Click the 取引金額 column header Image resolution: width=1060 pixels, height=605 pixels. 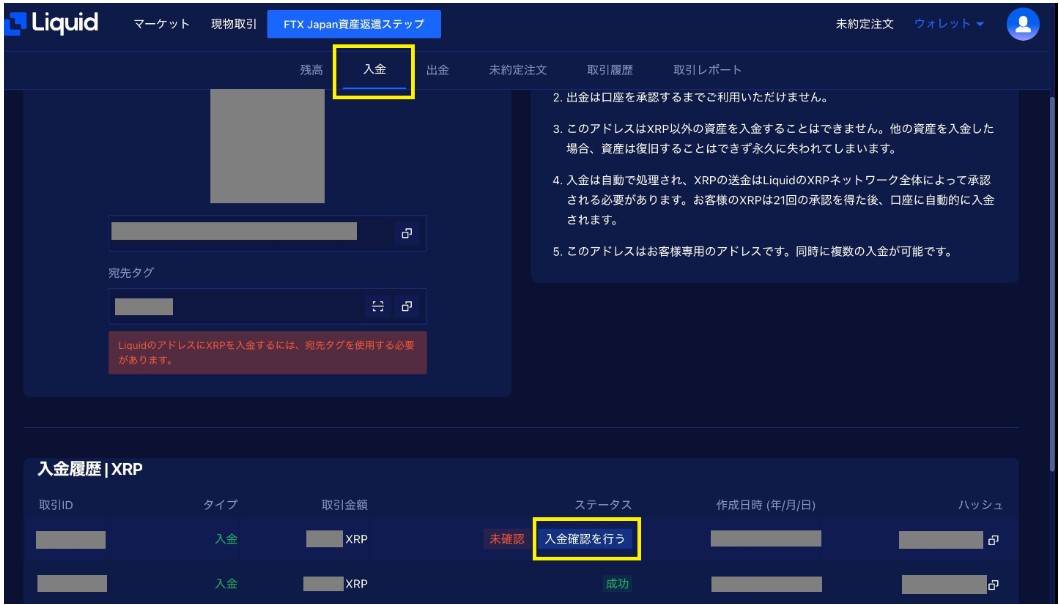345,505
